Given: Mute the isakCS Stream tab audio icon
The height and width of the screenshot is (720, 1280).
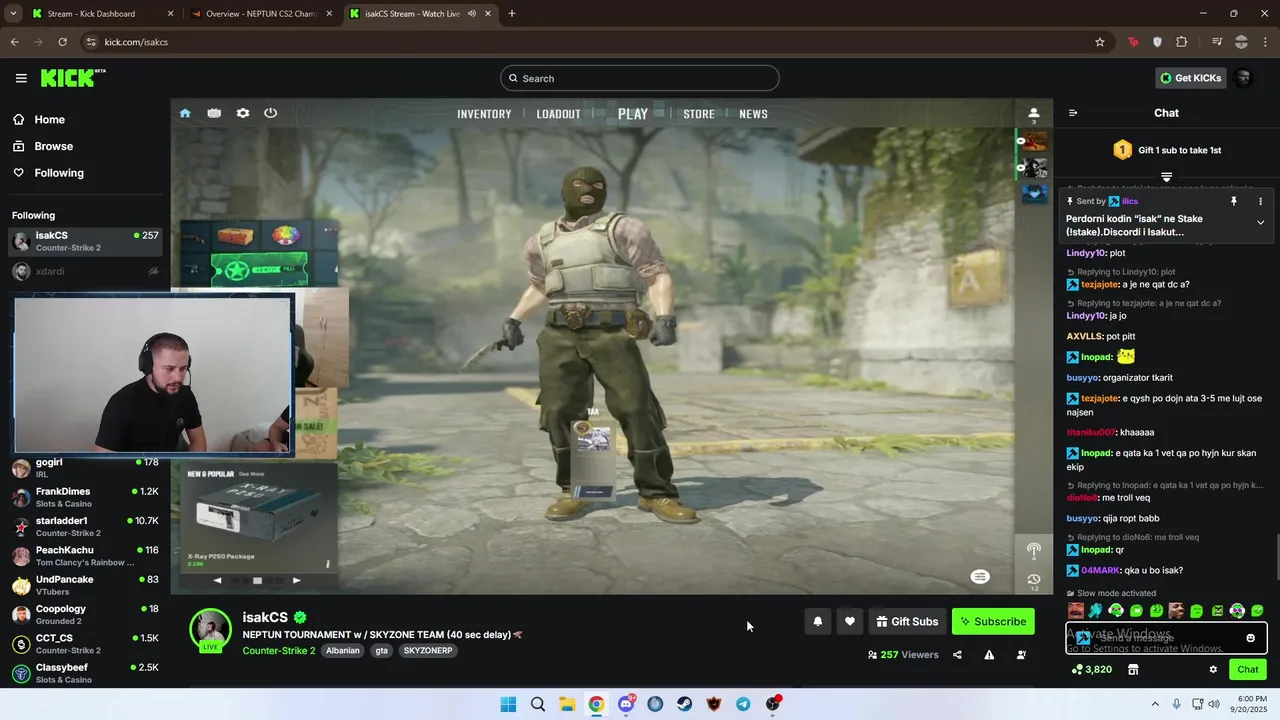Looking at the screenshot, I should (471, 14).
